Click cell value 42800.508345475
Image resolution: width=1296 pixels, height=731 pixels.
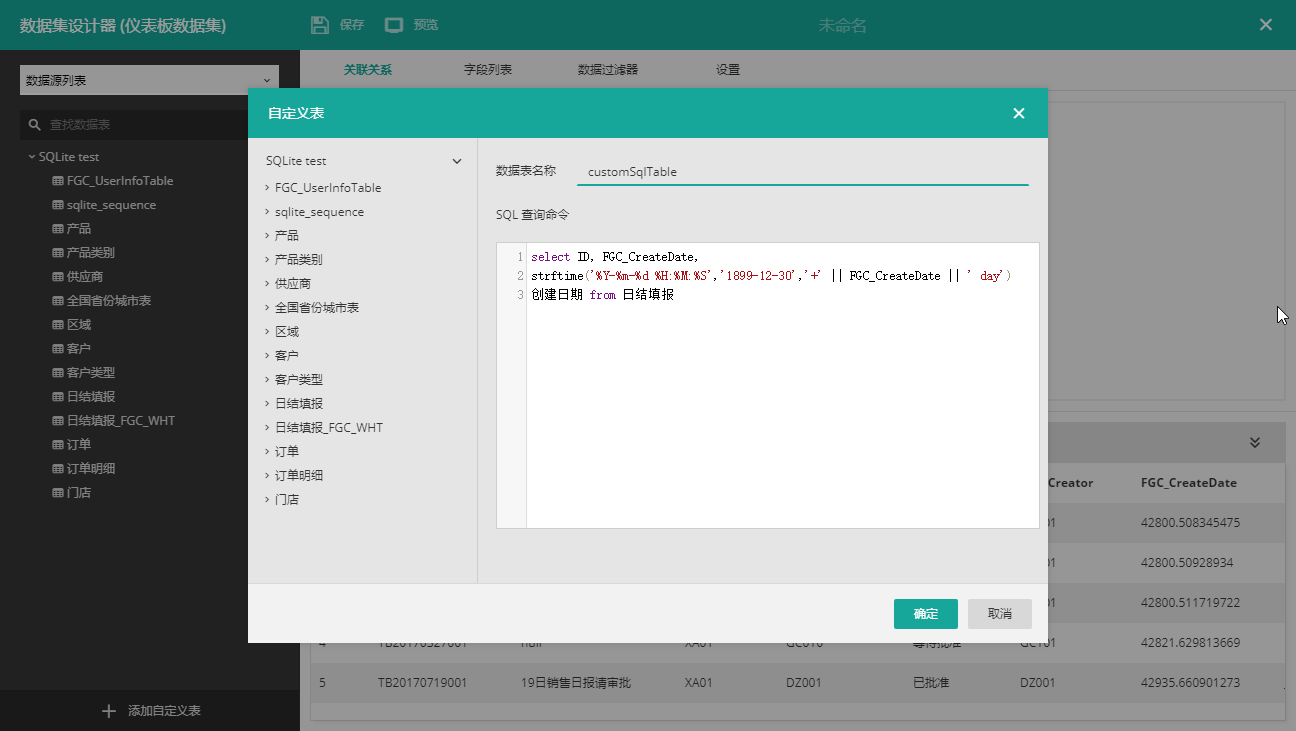tap(1190, 523)
